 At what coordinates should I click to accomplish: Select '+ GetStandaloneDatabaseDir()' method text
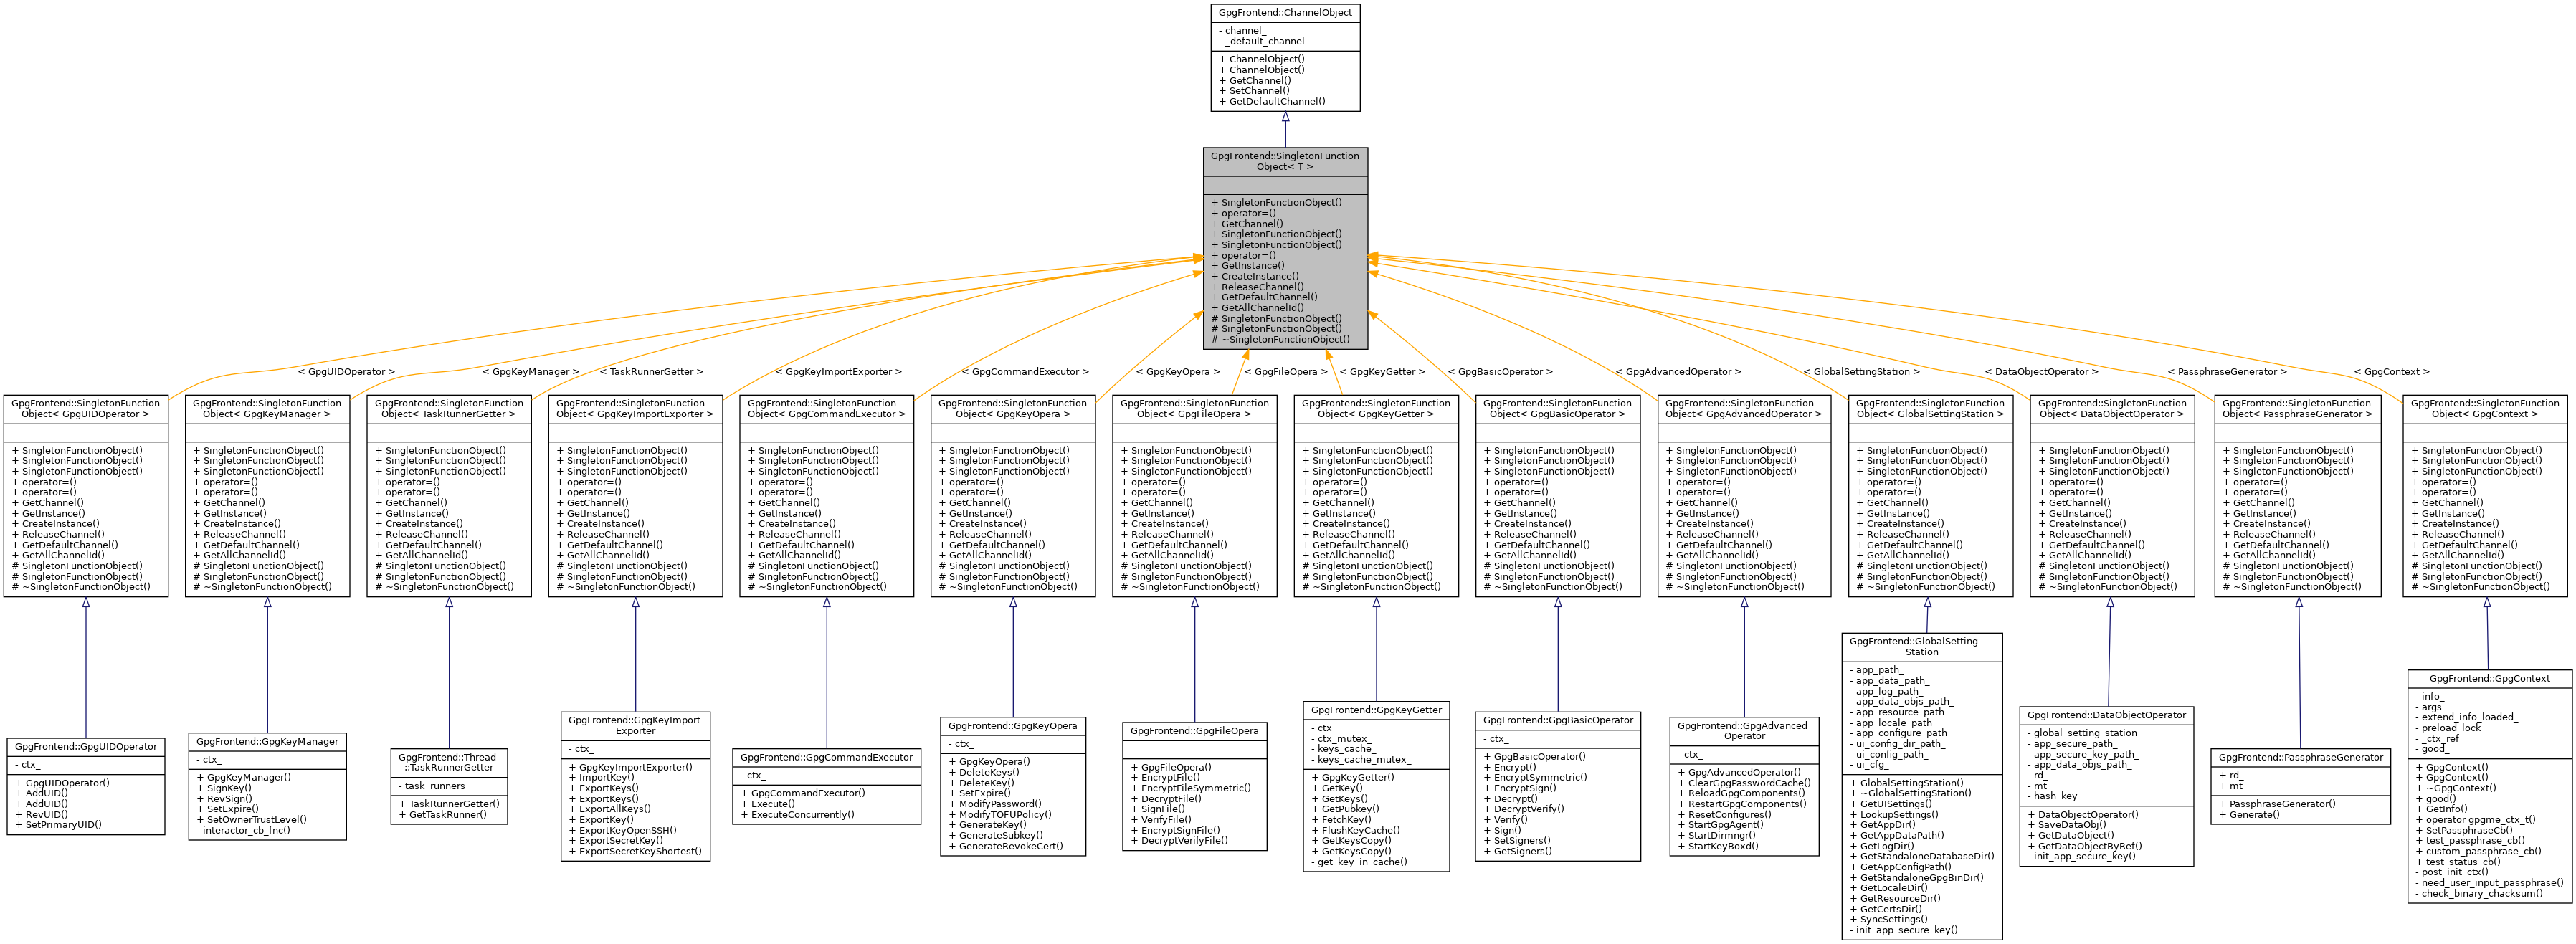(1922, 857)
